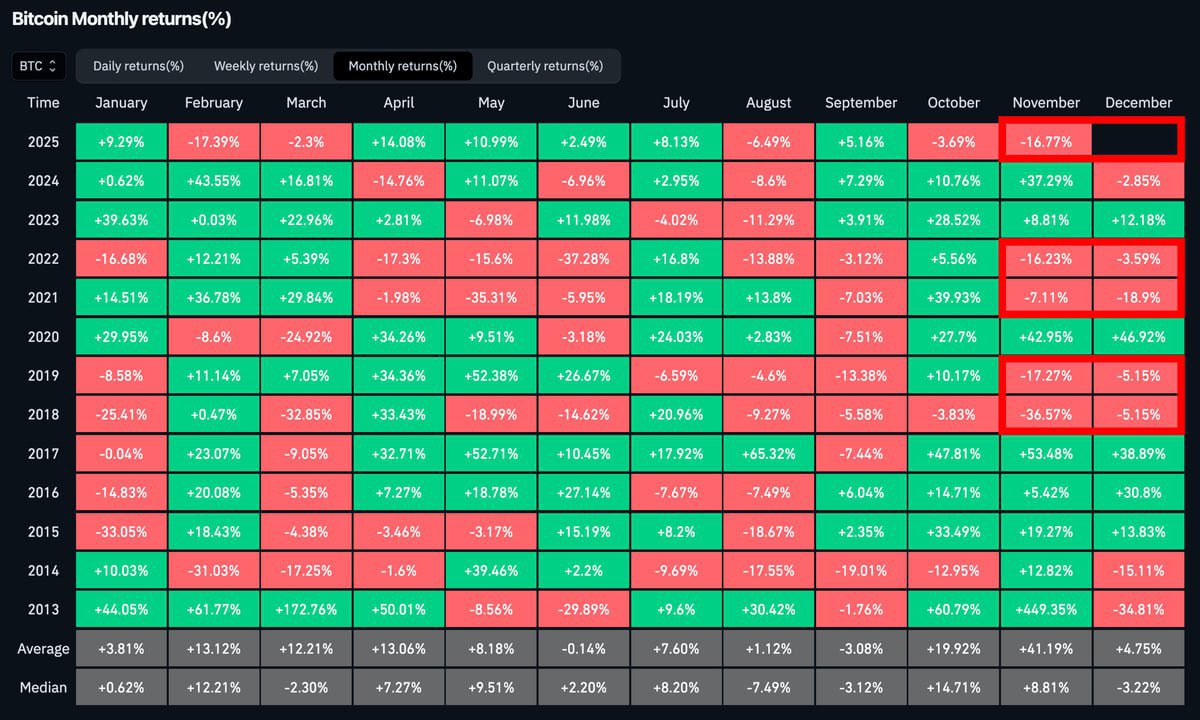Screen dimensions: 1200x720
Task: Click the March column header
Action: click(306, 102)
